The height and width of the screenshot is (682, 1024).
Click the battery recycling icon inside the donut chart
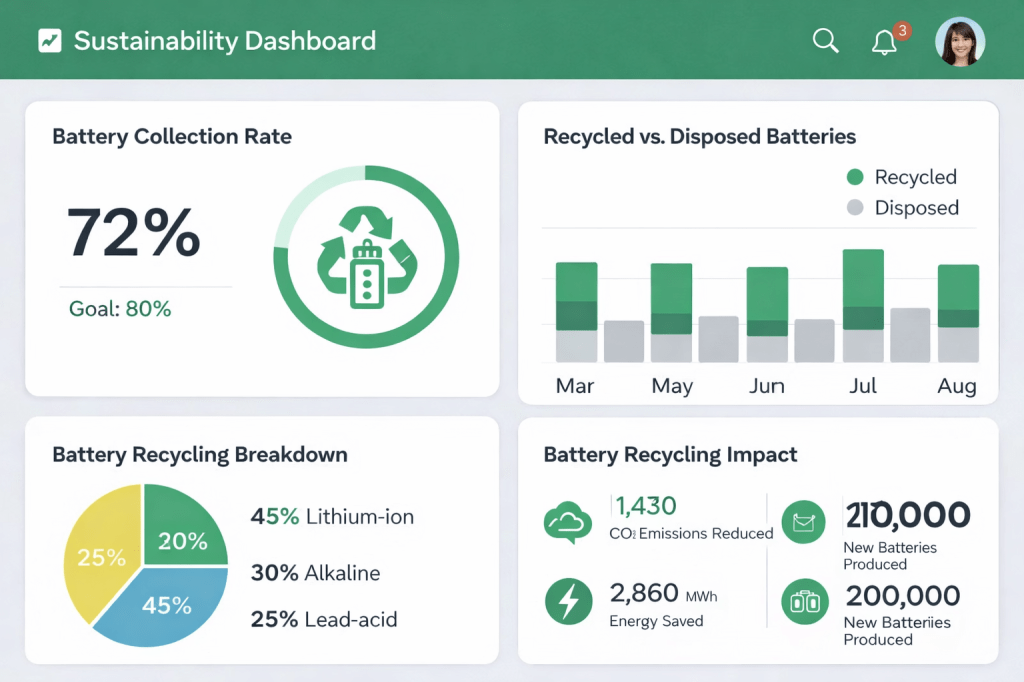(x=366, y=257)
